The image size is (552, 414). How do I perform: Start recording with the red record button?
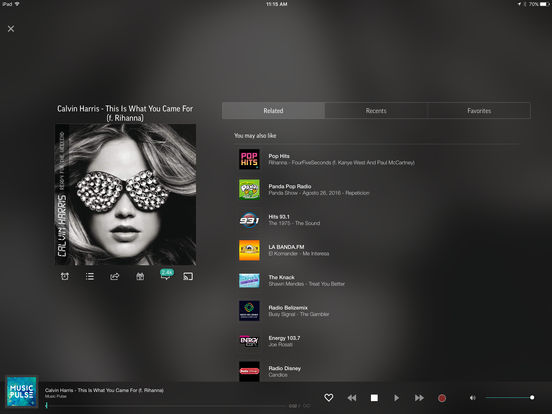(x=442, y=398)
